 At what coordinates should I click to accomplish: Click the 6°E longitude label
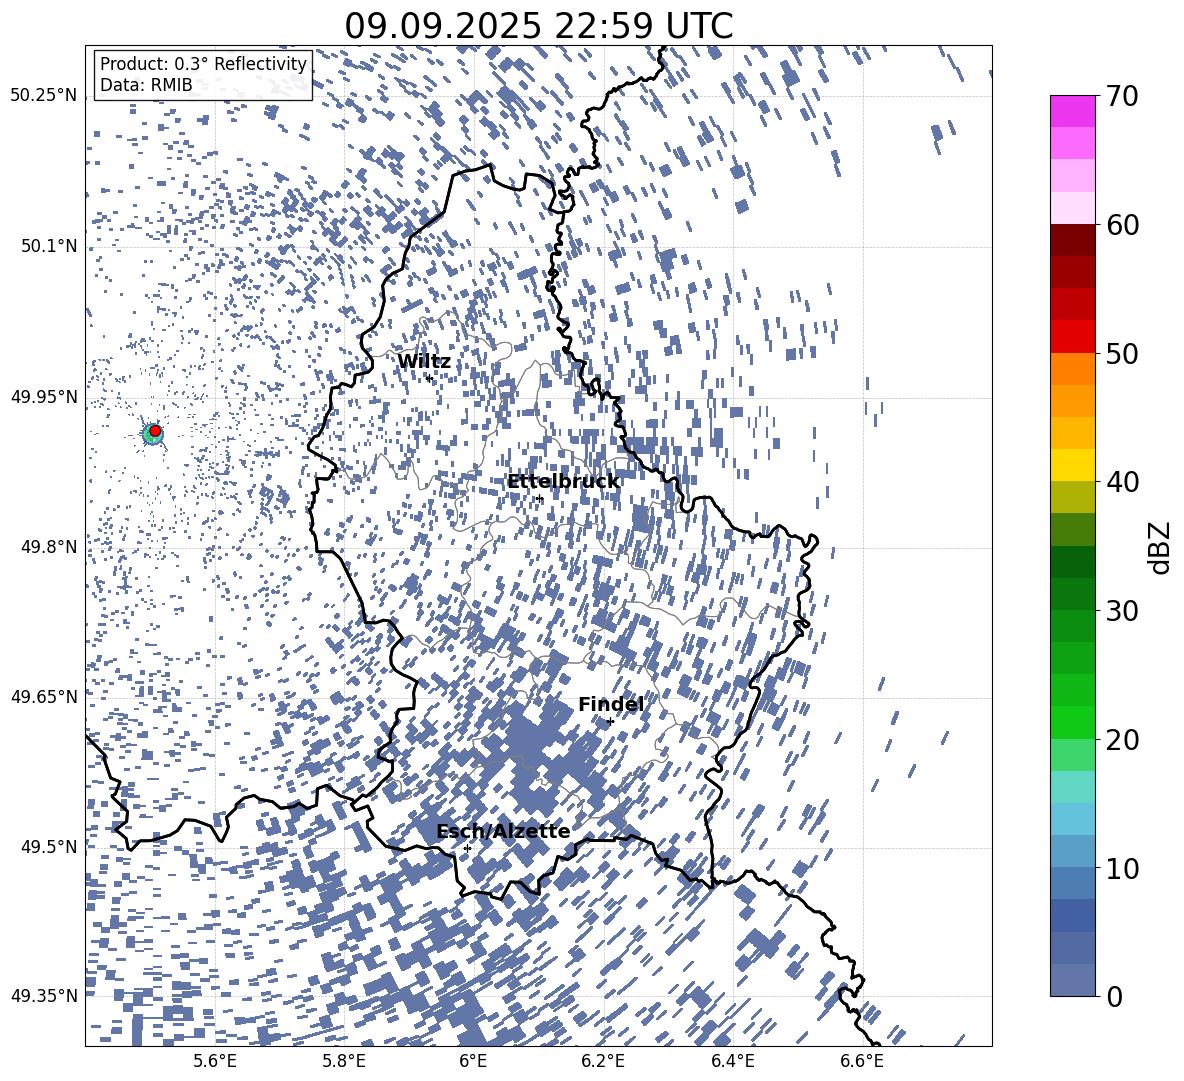[473, 1061]
